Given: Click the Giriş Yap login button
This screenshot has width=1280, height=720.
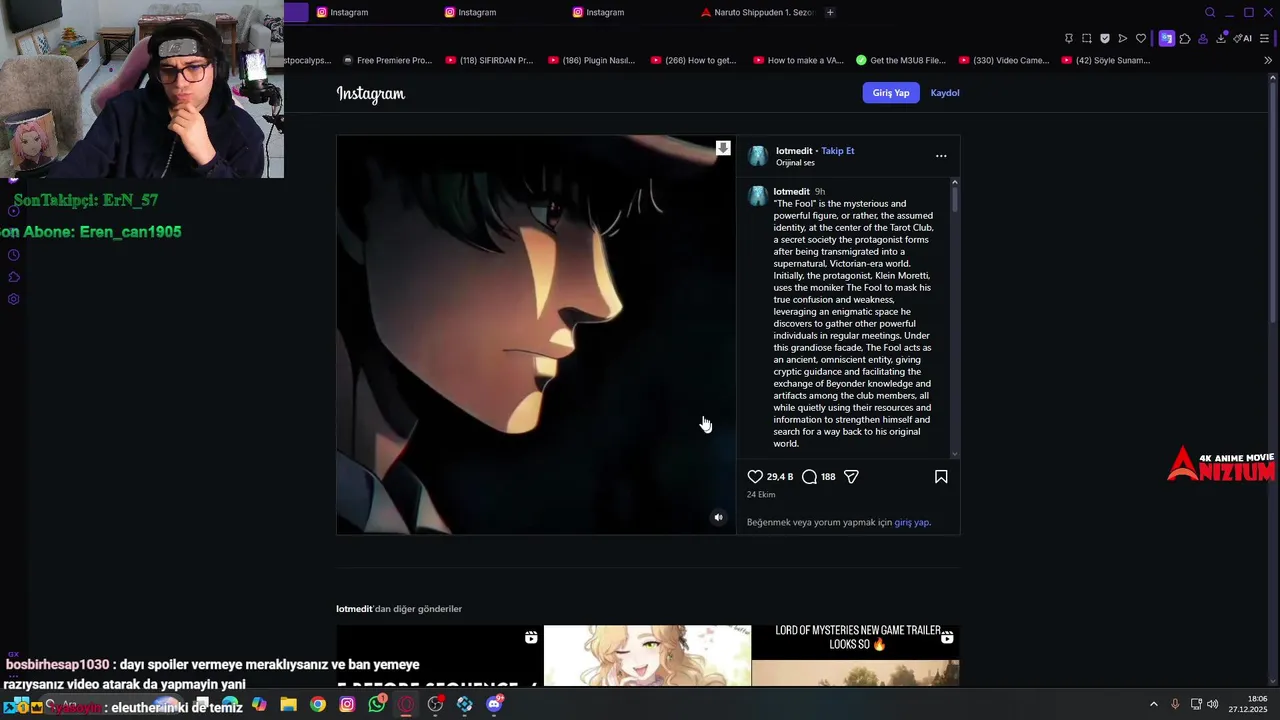Looking at the screenshot, I should (890, 93).
